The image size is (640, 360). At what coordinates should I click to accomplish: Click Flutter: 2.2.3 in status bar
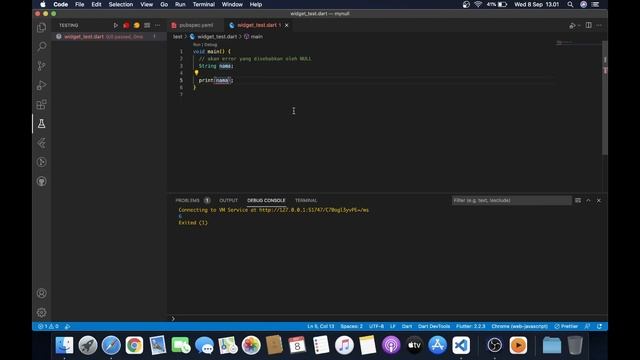coord(471,327)
